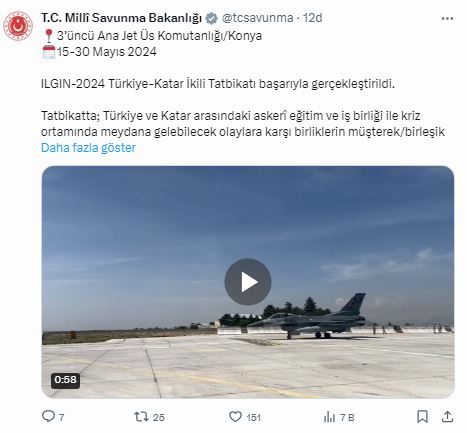Click the blue verified badge next to the name
The image size is (467, 433).
[211, 18]
